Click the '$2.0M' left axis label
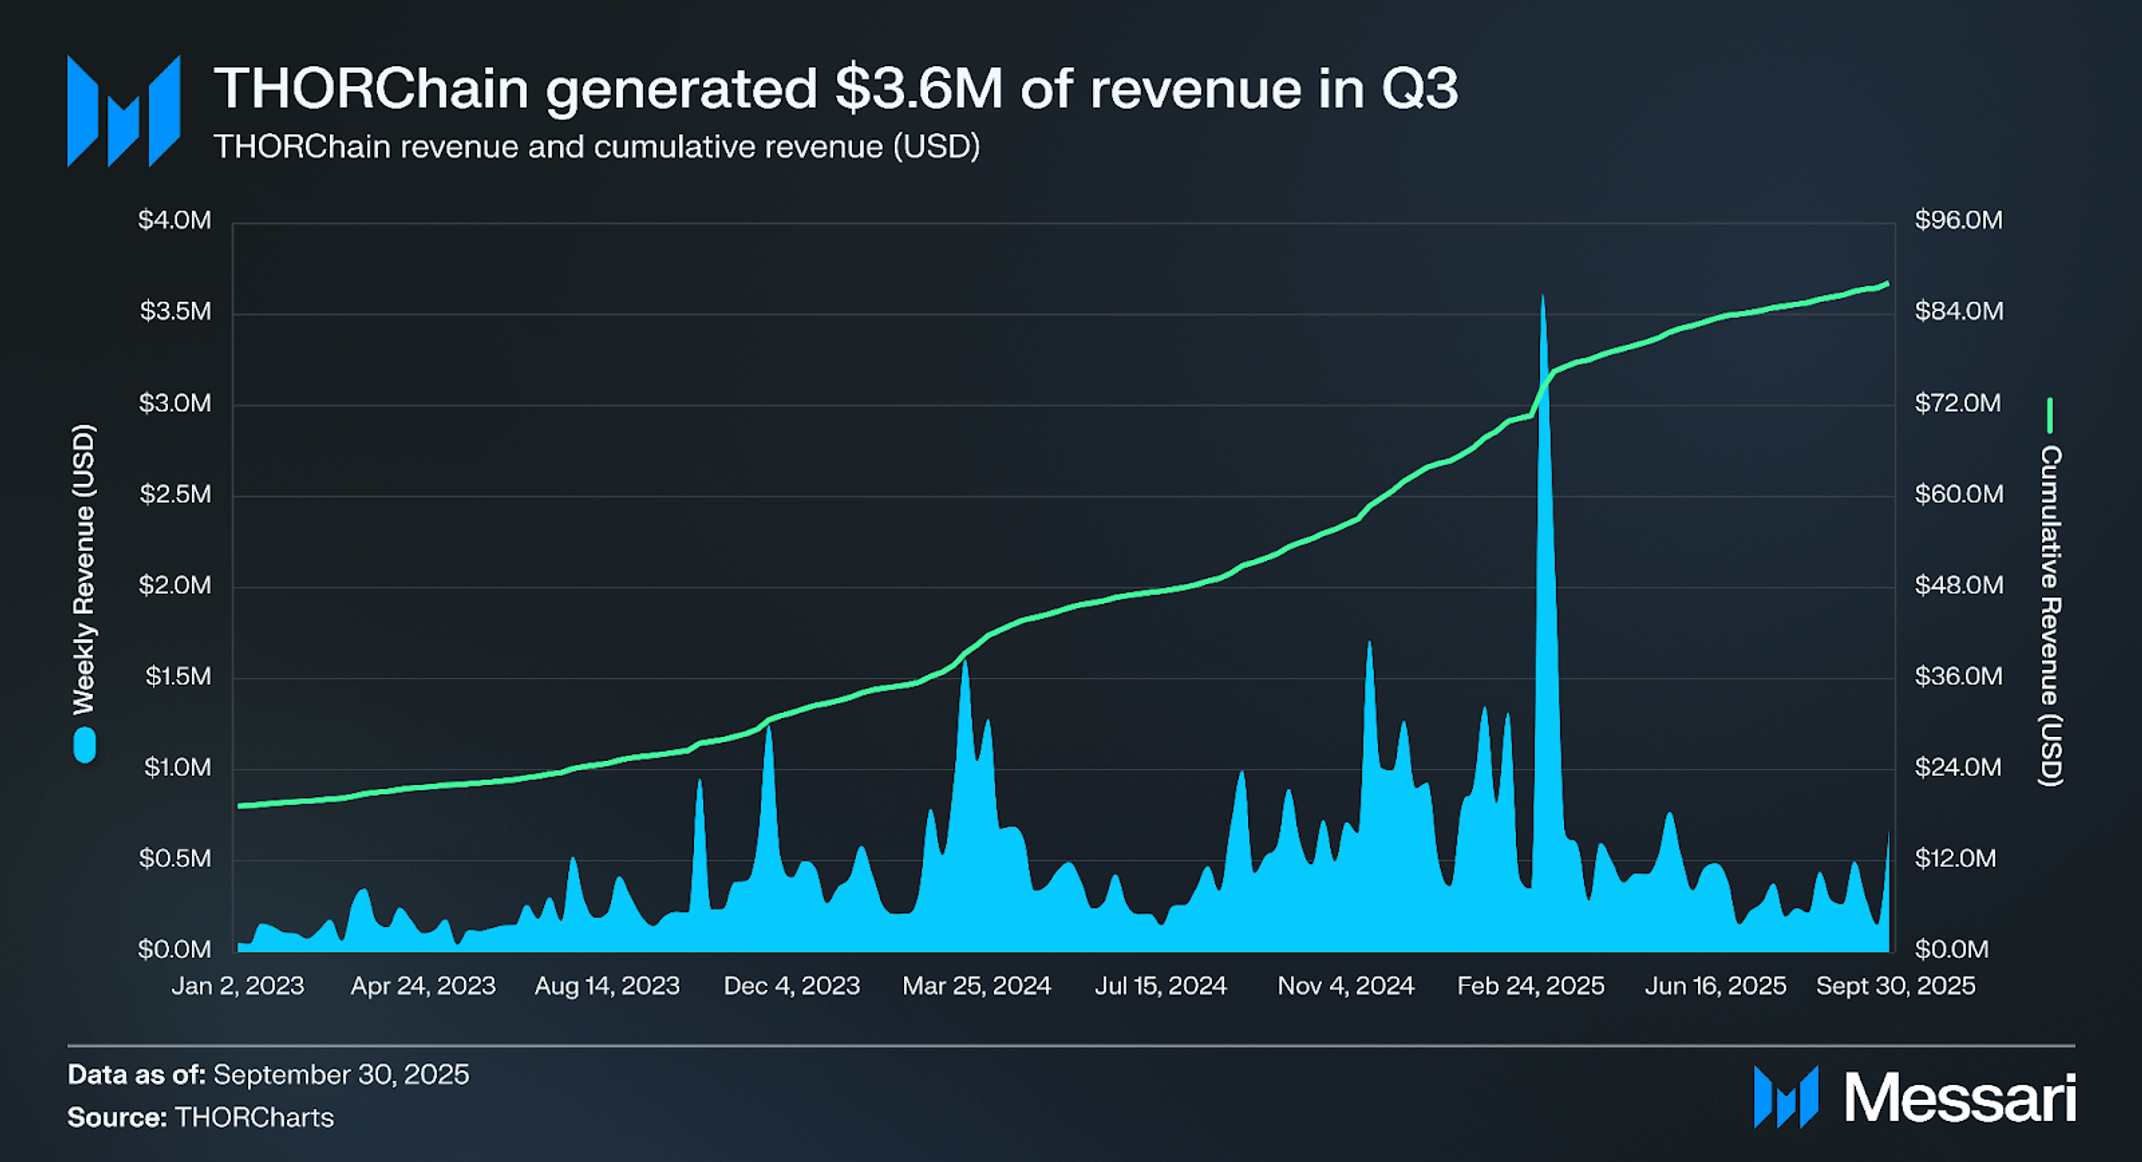The height and width of the screenshot is (1162, 2142). [x=175, y=585]
